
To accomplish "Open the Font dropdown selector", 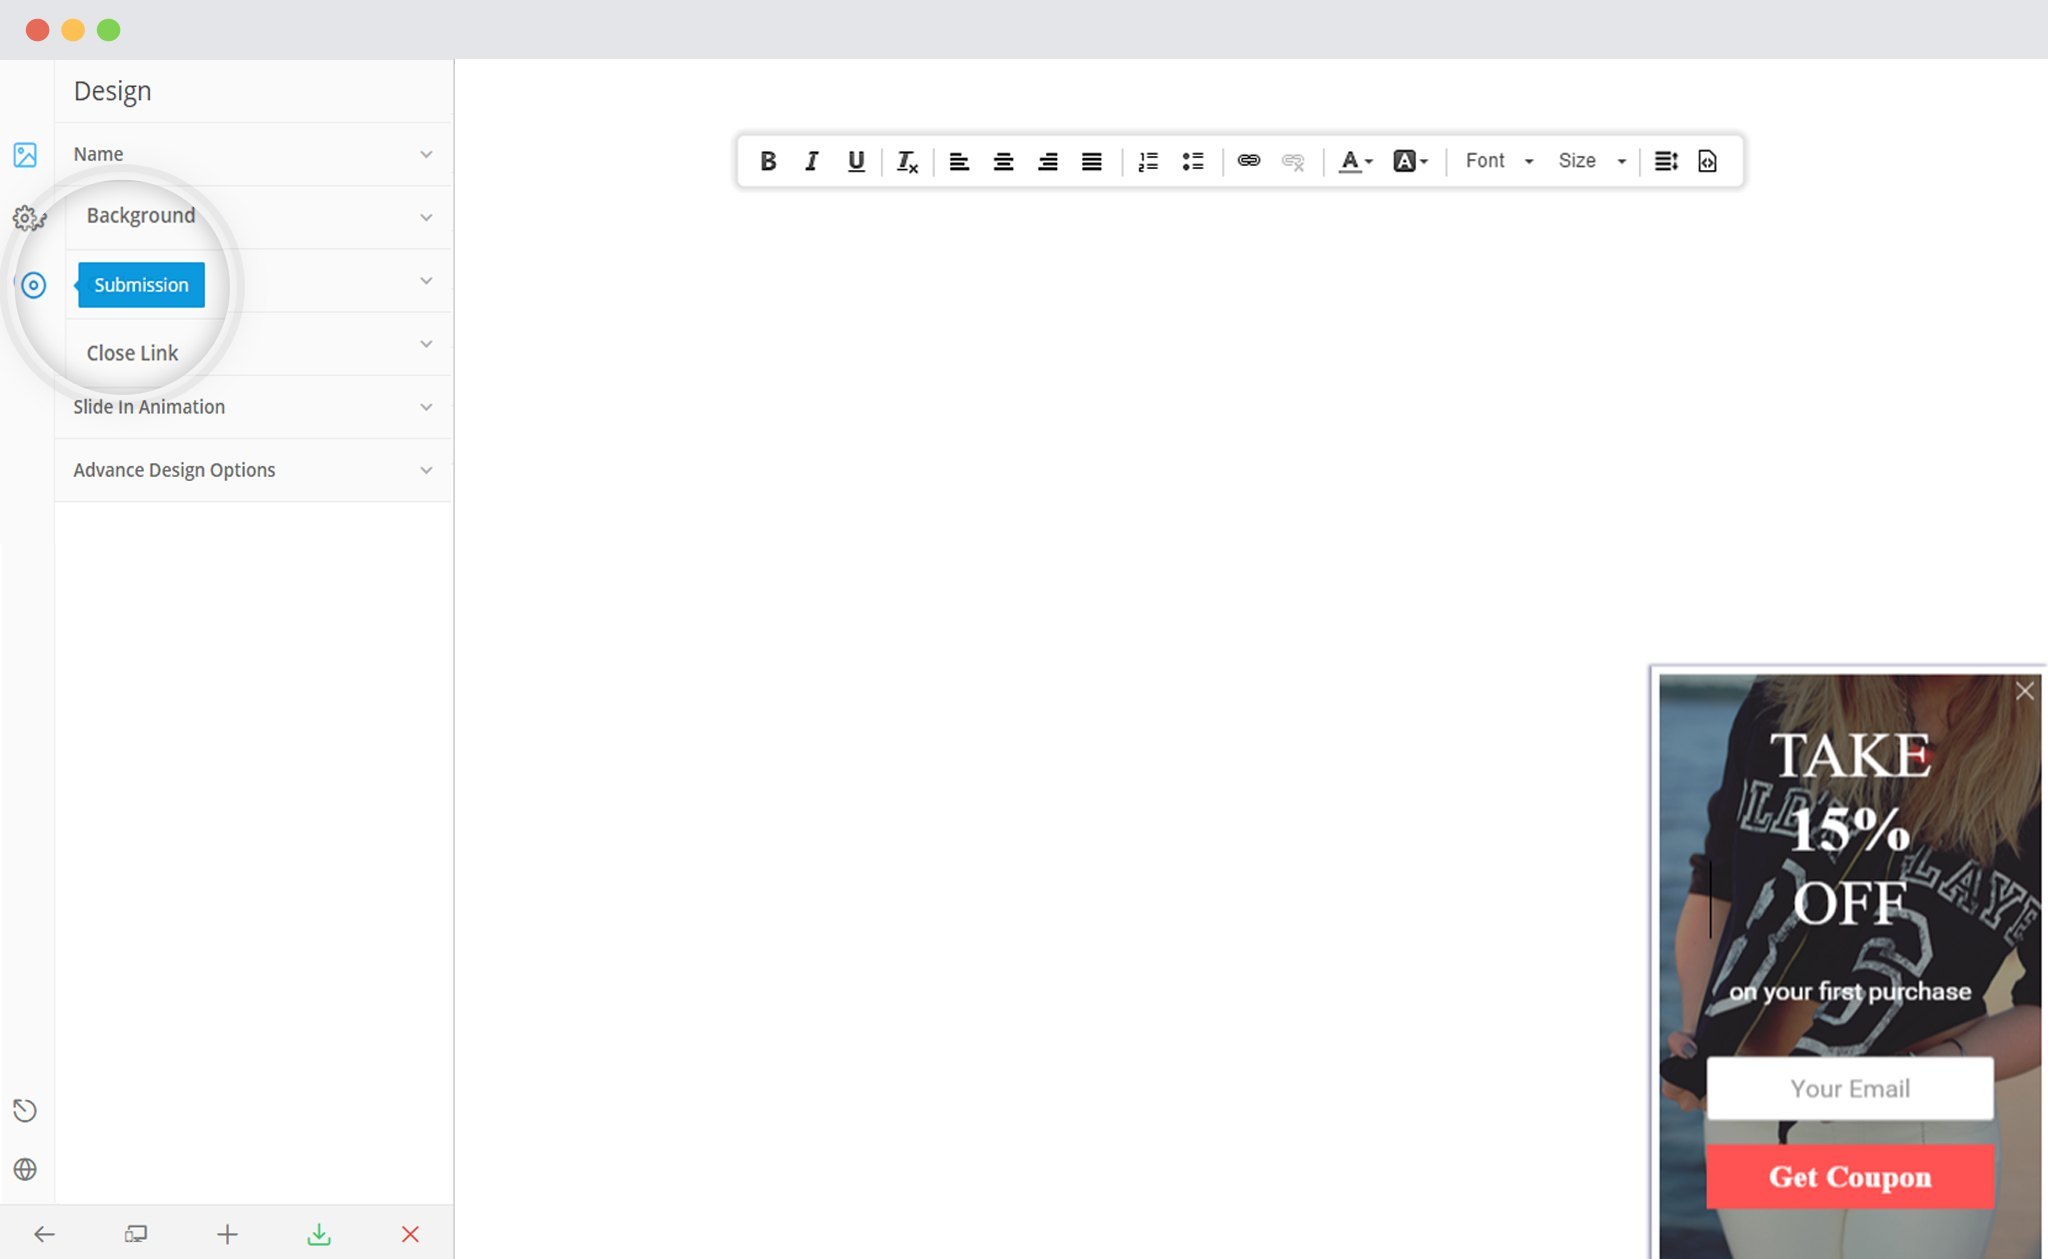I will (x=1499, y=161).
